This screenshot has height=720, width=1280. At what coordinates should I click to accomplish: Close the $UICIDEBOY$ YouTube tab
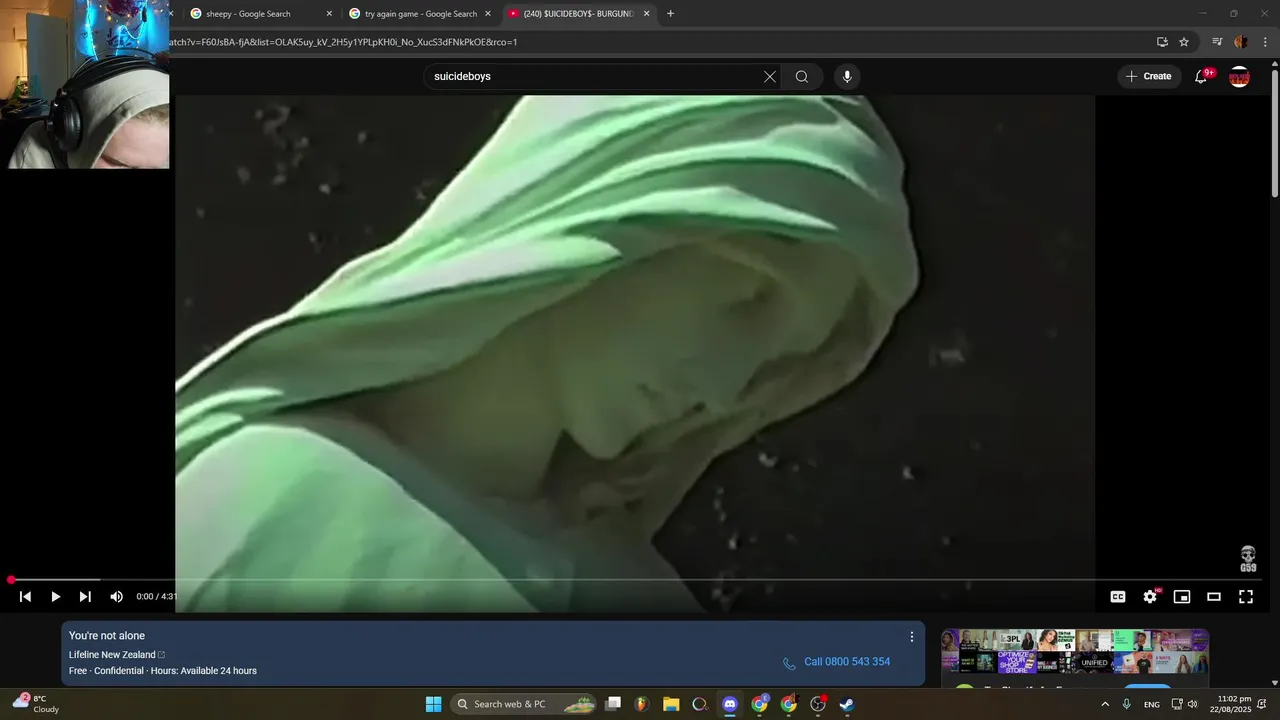tap(647, 14)
